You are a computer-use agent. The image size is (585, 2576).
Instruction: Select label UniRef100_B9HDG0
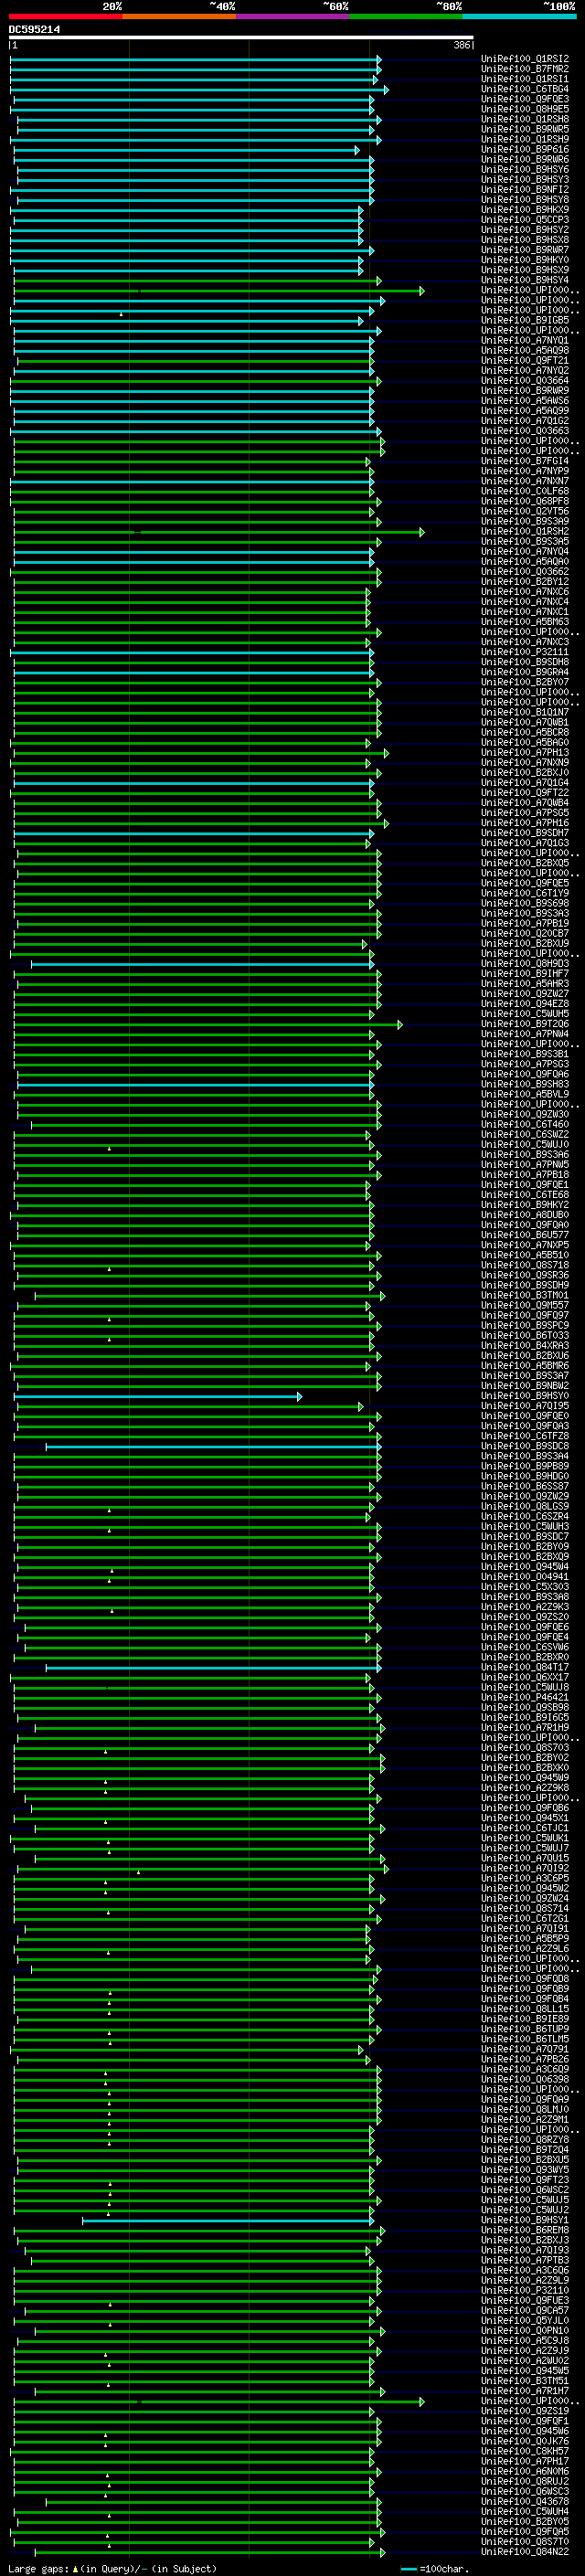pos(525,1476)
